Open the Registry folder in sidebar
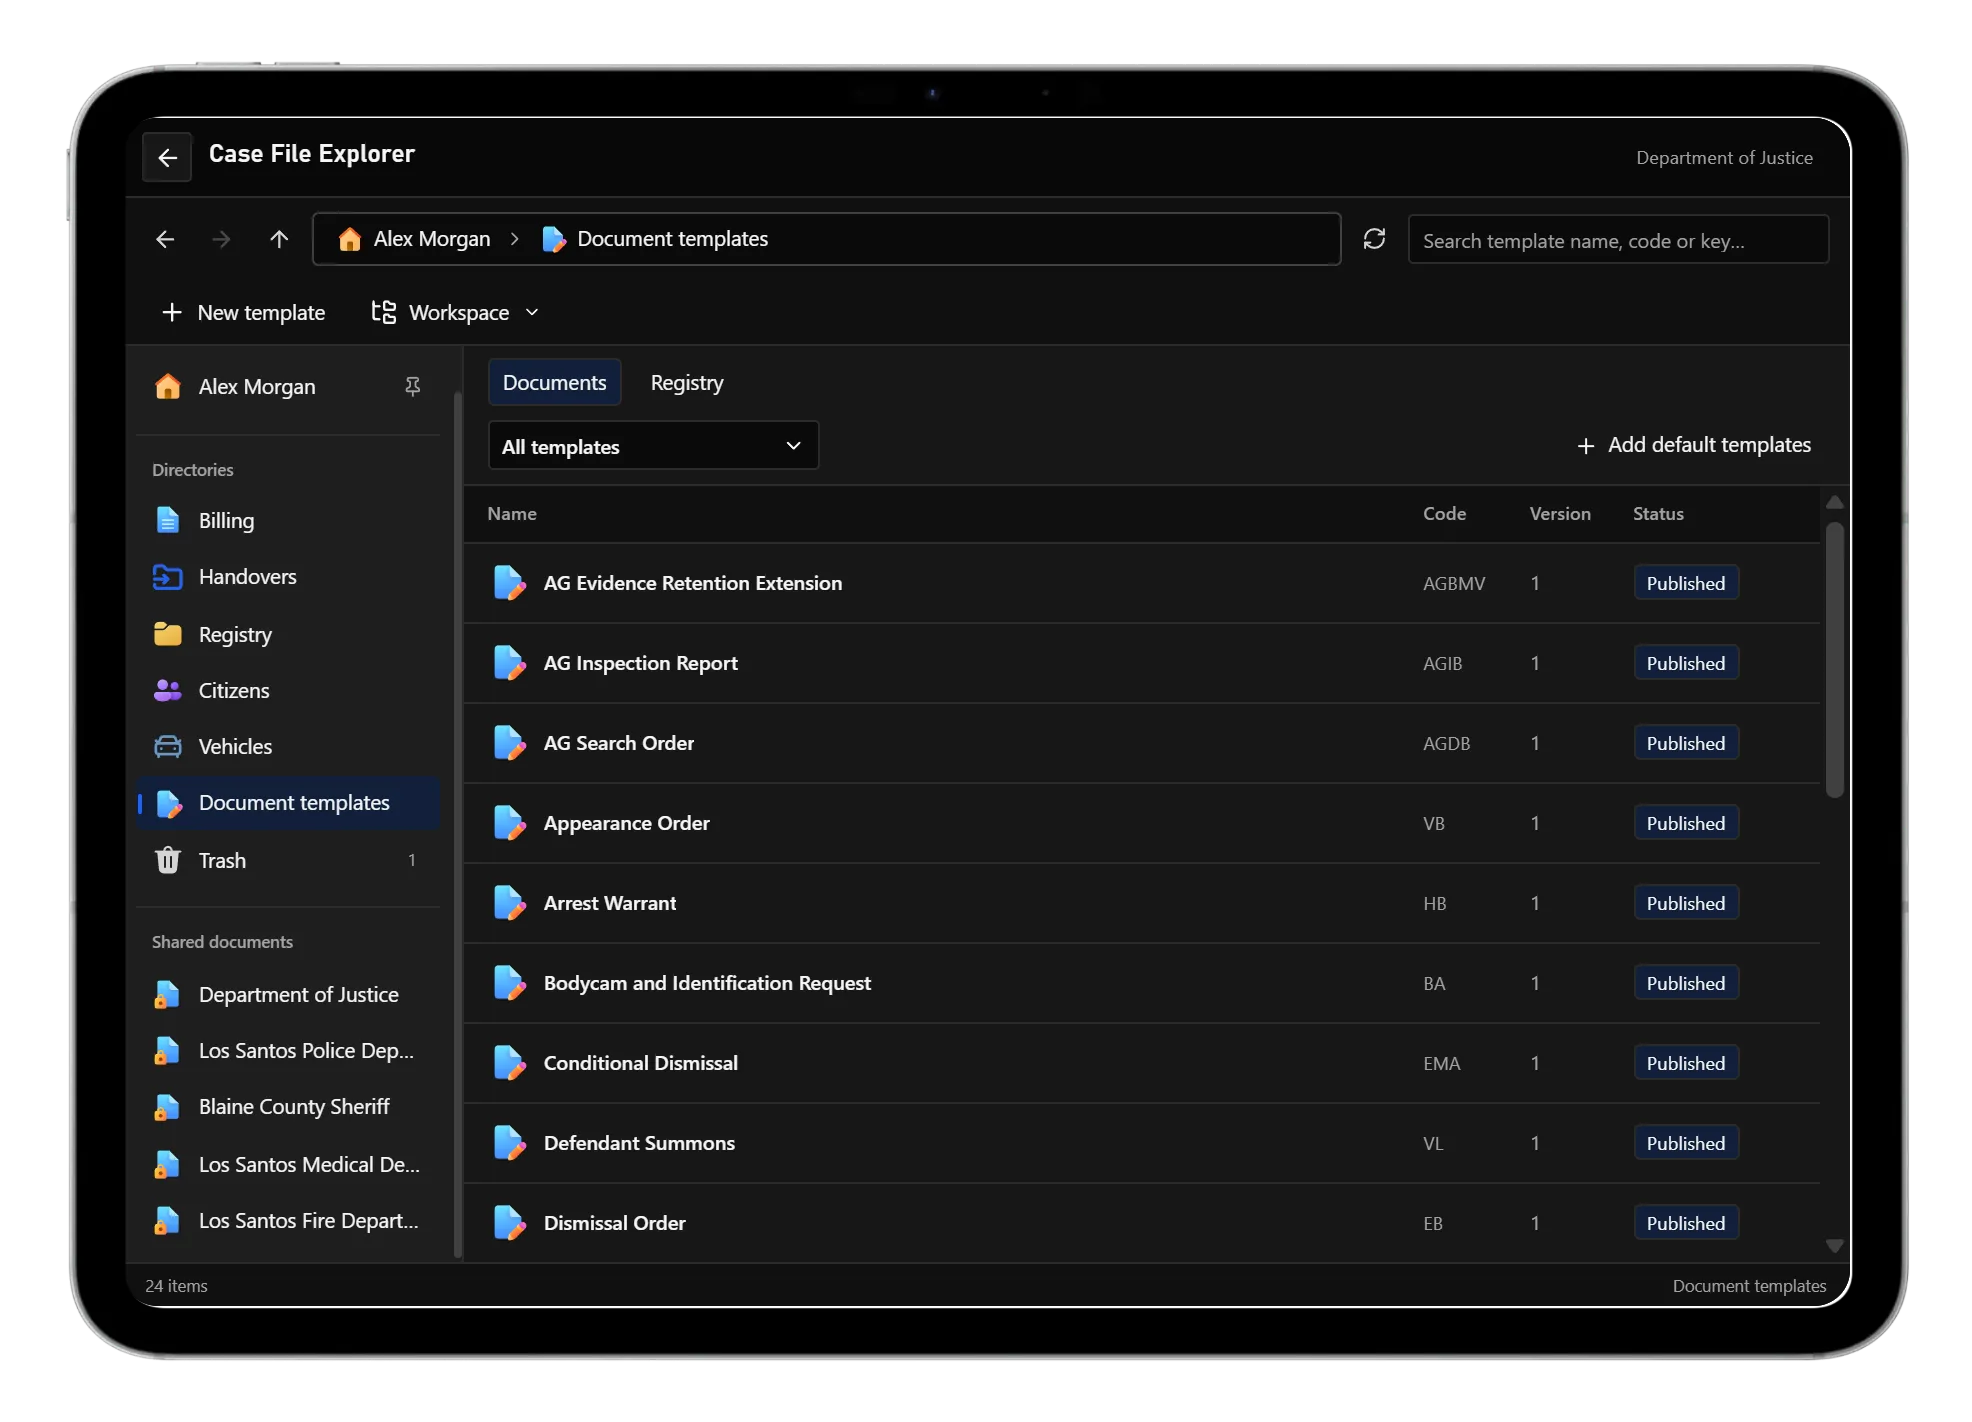Image resolution: width=1972 pixels, height=1422 pixels. [x=288, y=634]
